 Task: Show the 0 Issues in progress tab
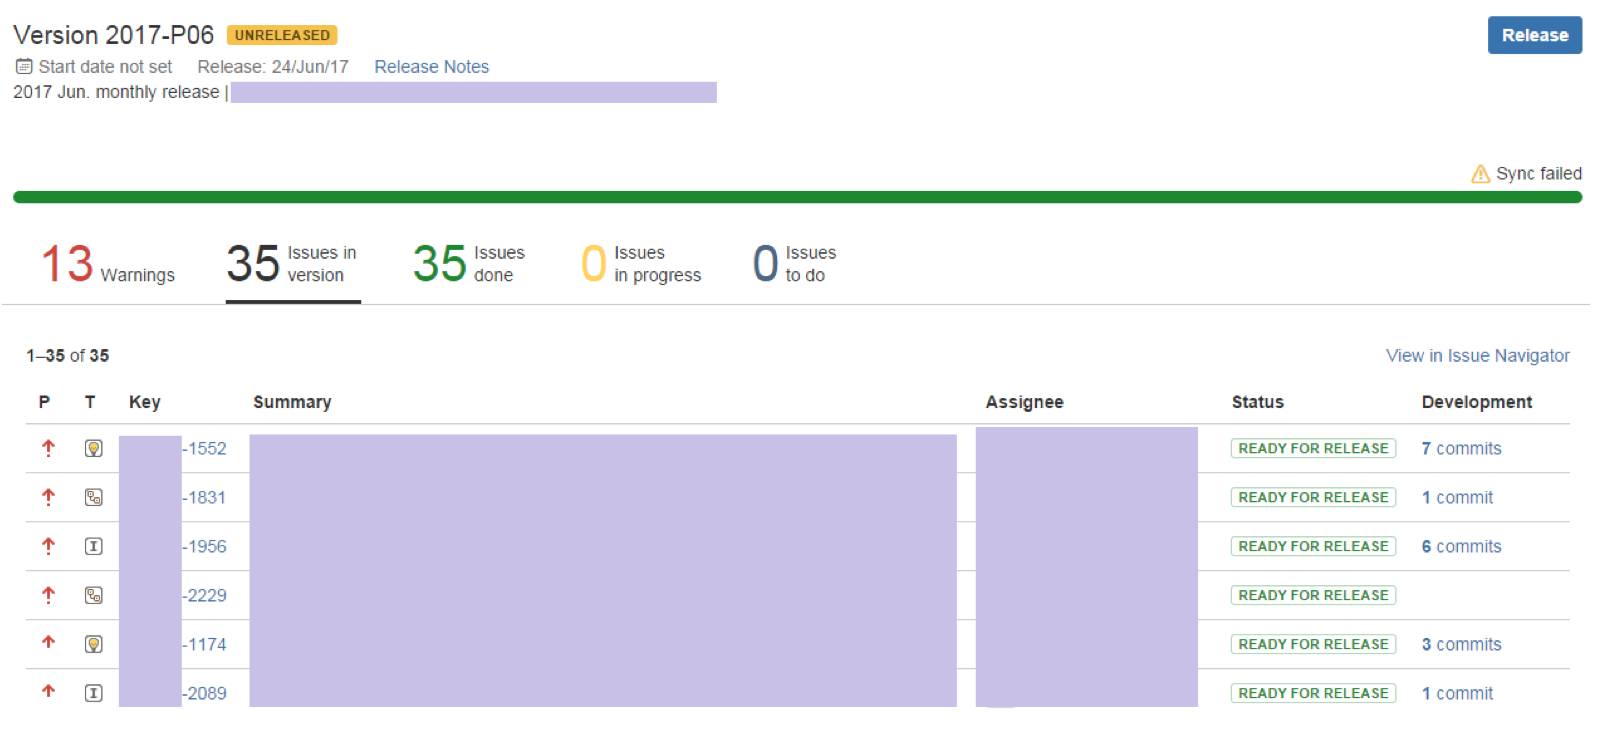point(641,264)
